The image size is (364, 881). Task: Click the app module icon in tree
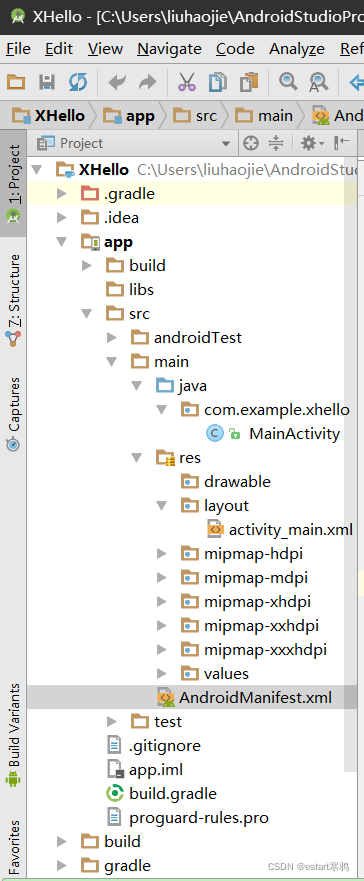[90, 242]
